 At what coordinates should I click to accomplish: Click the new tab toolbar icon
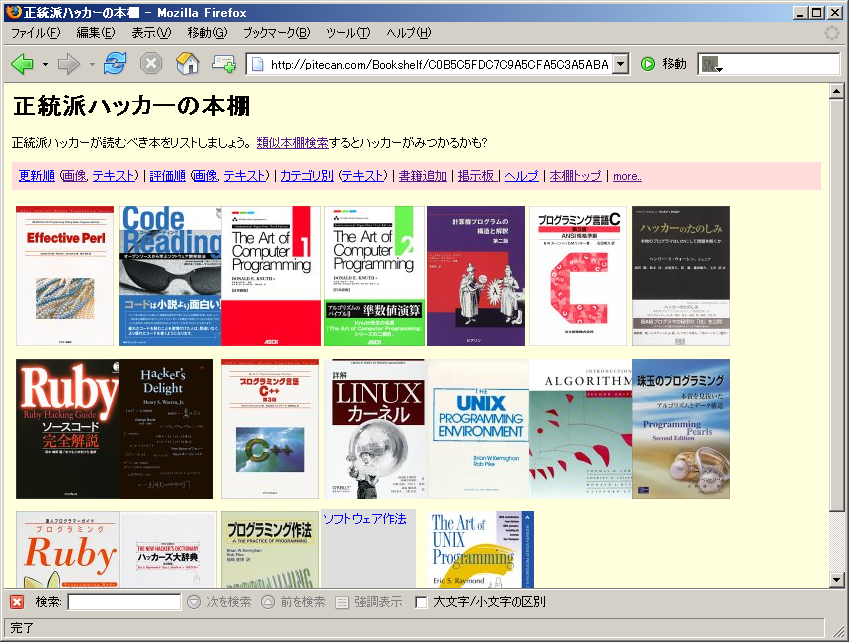[223, 63]
